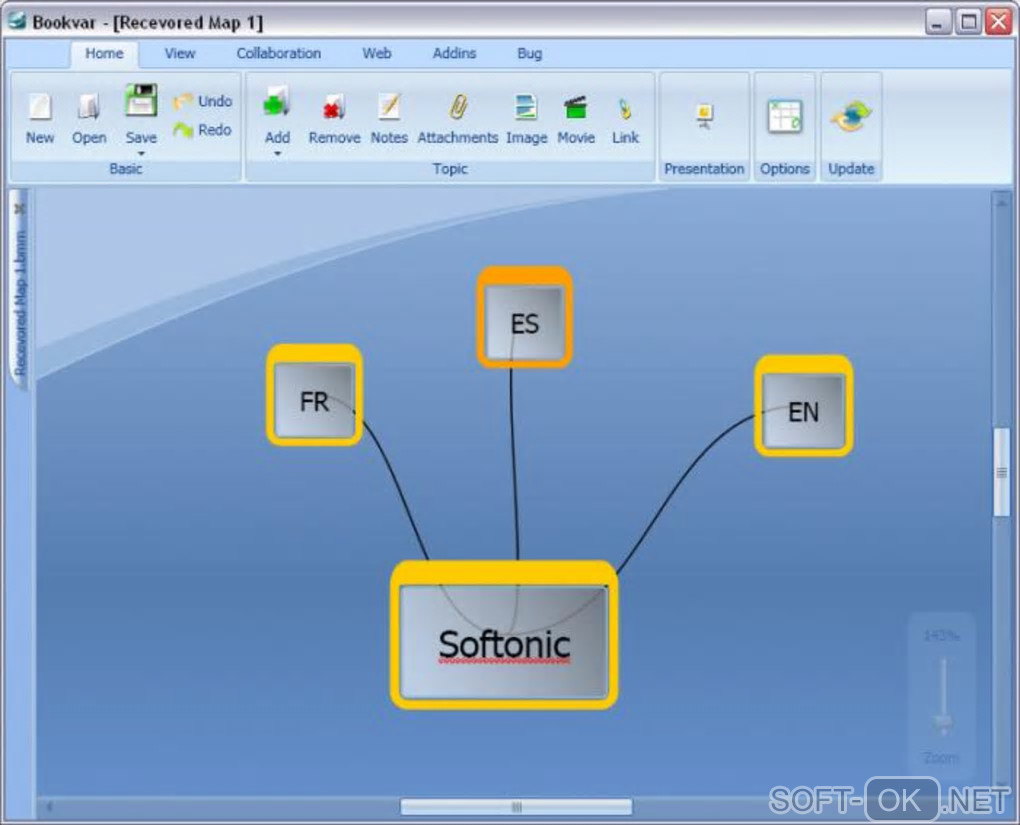Open the Addins tab
Viewport: 1020px width, 825px height.
point(454,53)
